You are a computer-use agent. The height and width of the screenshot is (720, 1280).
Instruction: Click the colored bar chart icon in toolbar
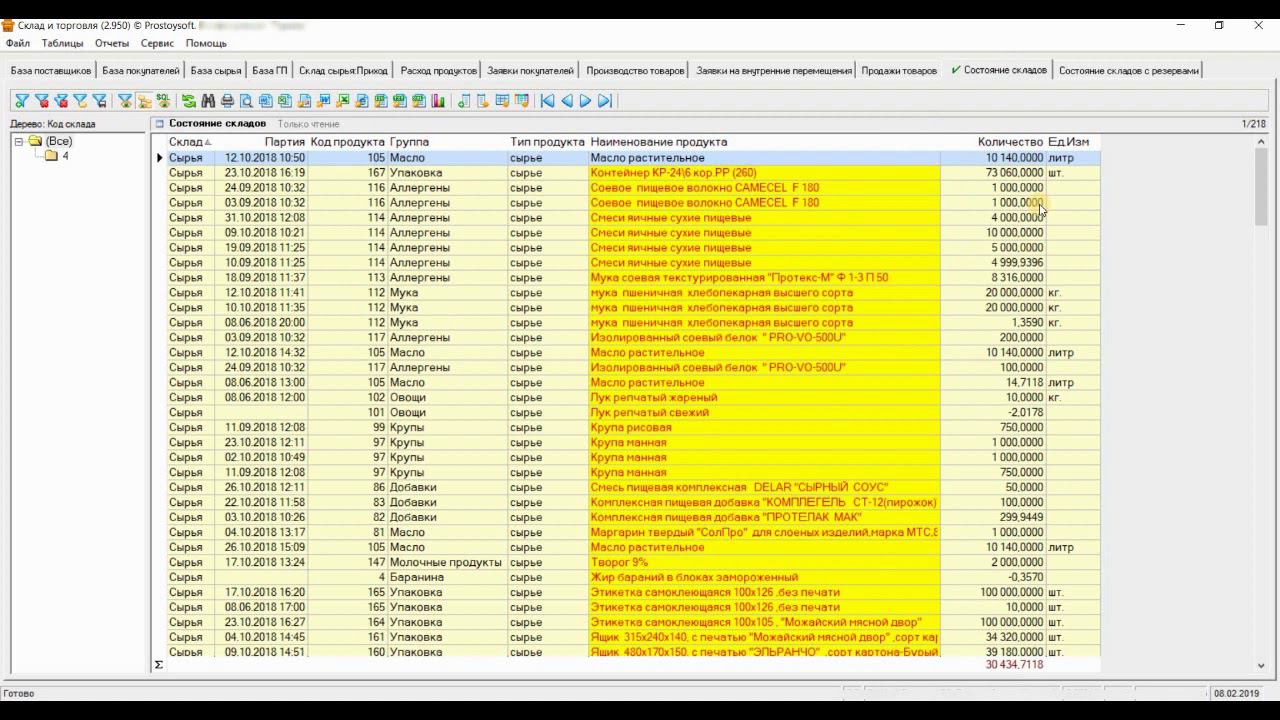click(439, 101)
